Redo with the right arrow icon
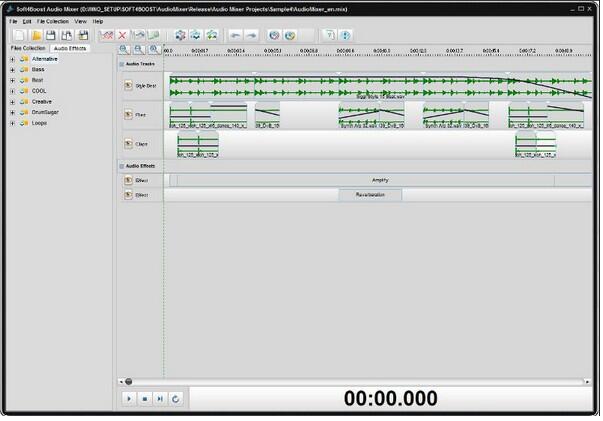The image size is (603, 421). pyautogui.click(x=251, y=35)
